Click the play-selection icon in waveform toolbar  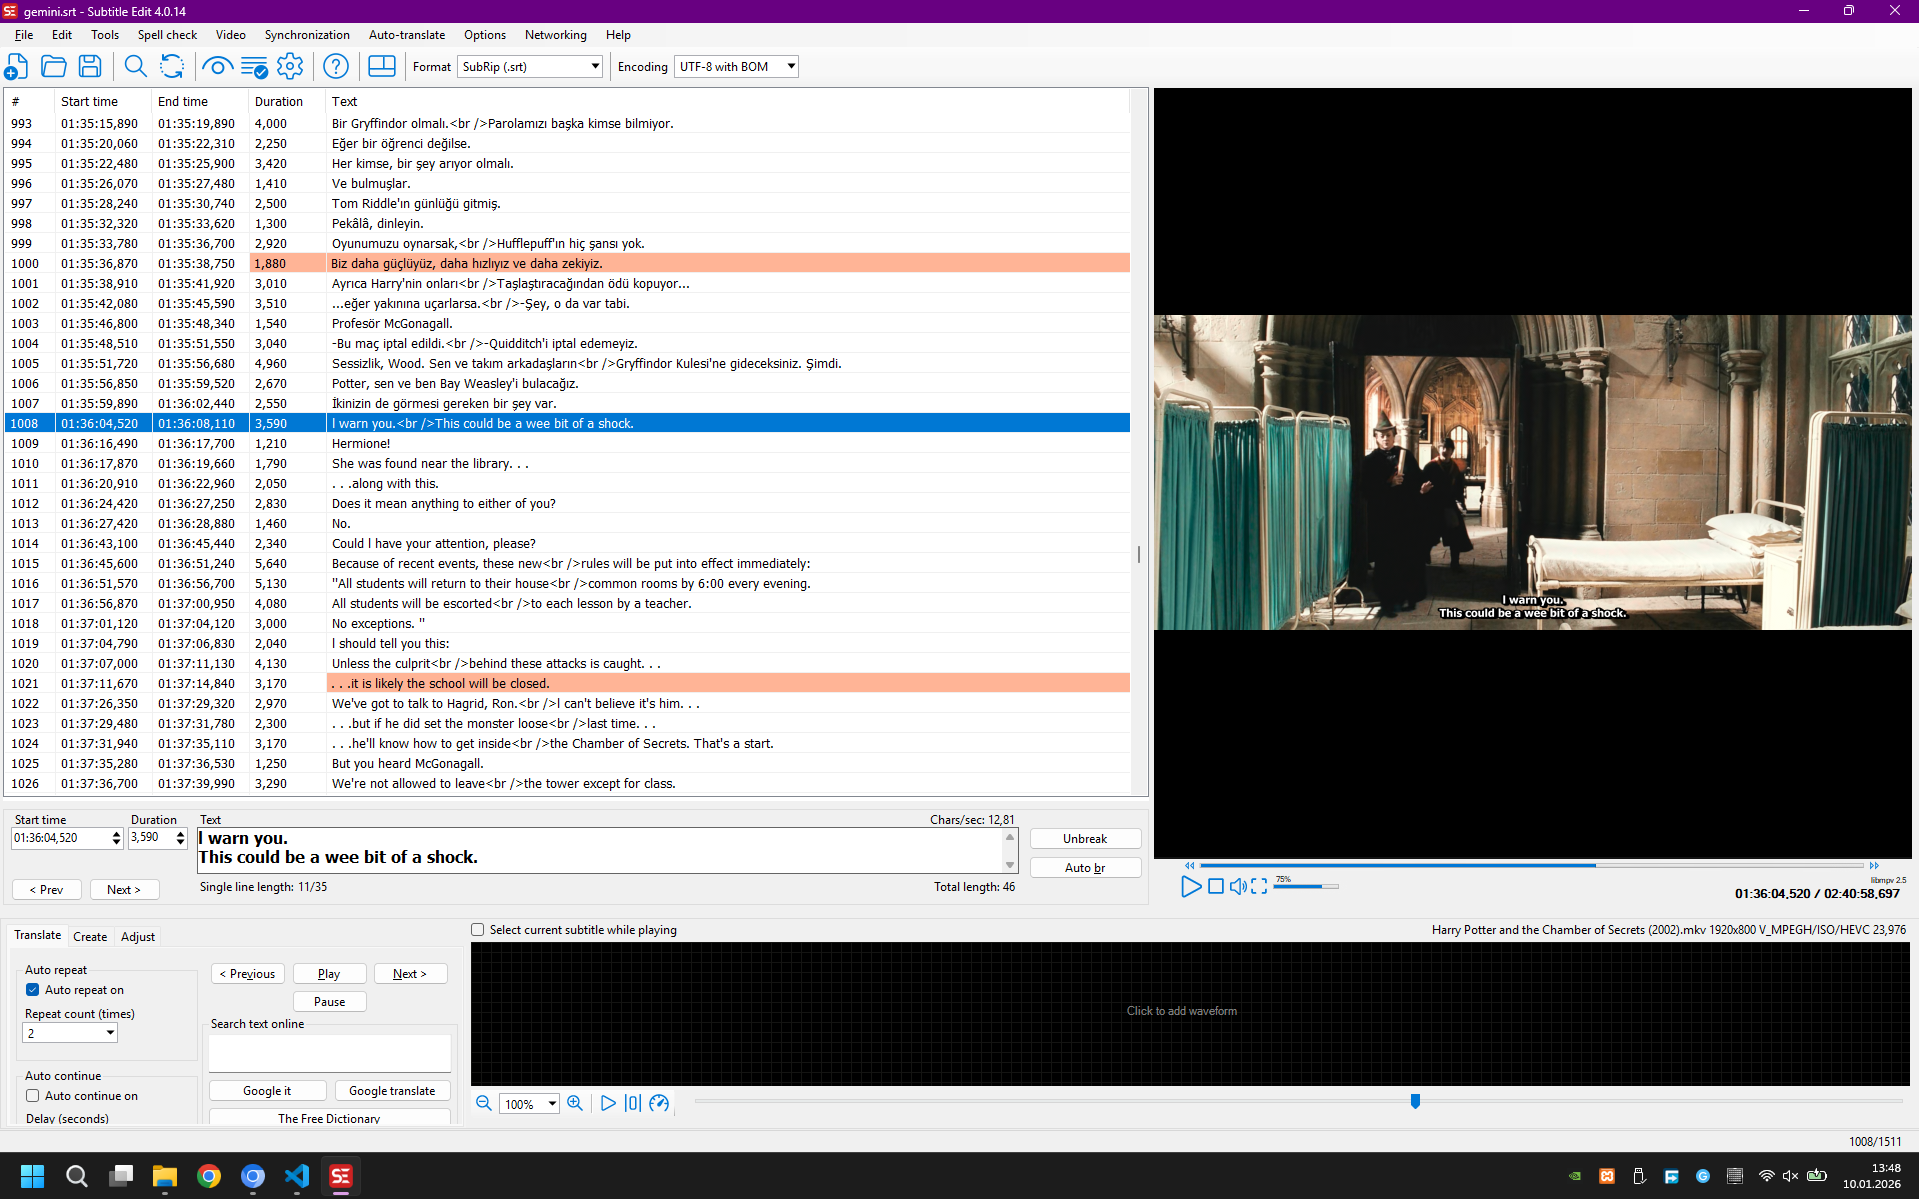pyautogui.click(x=633, y=1103)
